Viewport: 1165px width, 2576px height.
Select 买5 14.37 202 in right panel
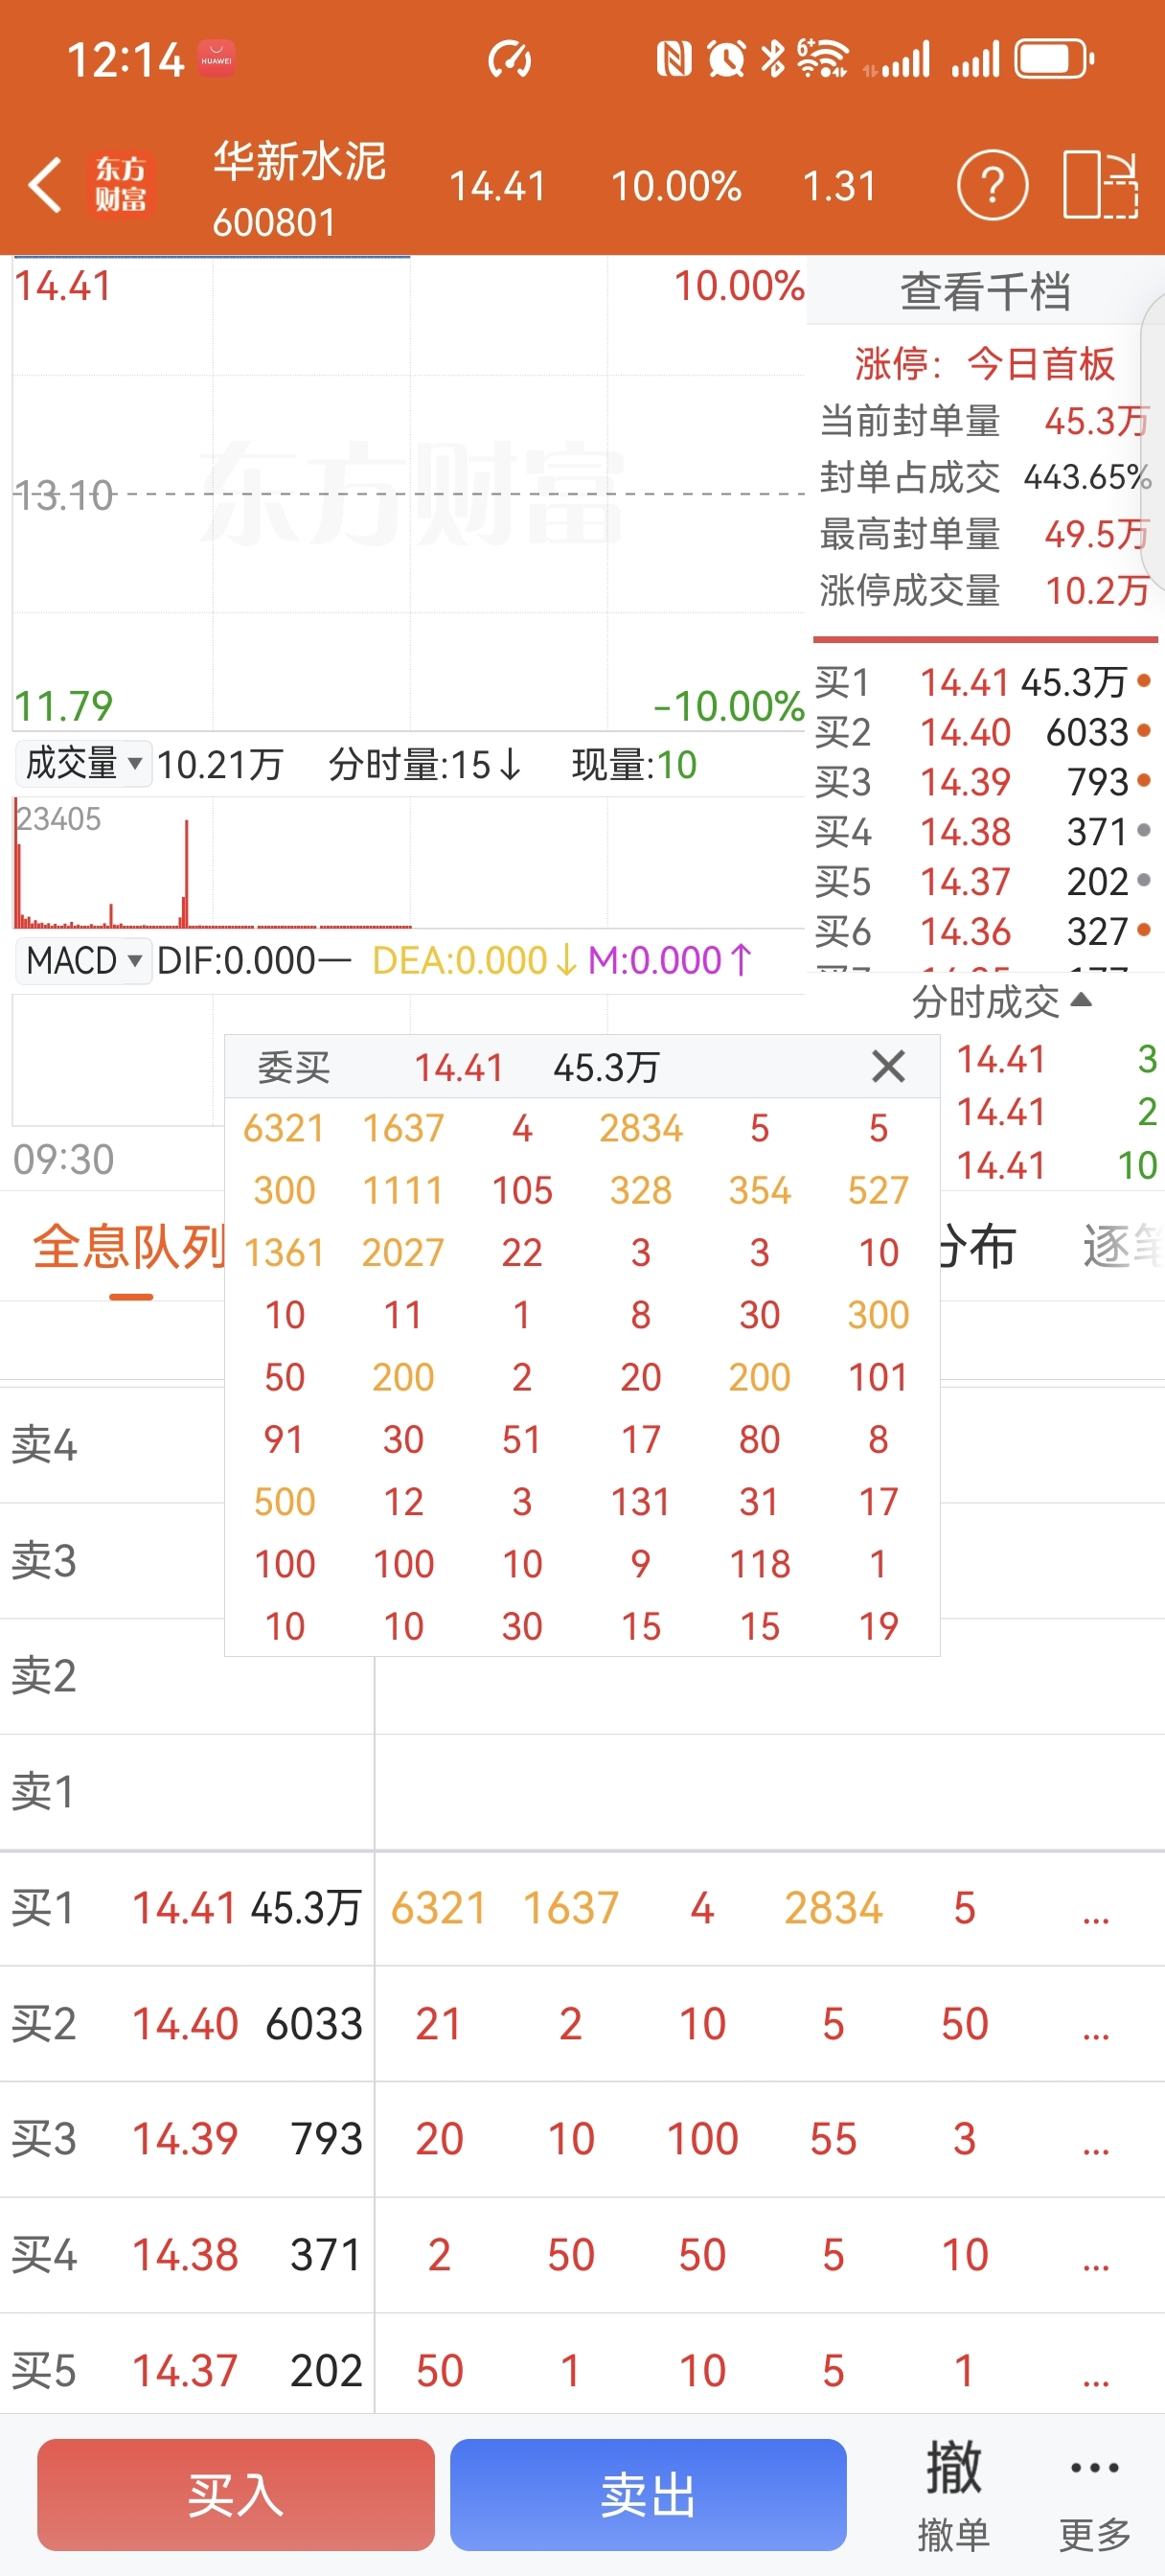(984, 881)
